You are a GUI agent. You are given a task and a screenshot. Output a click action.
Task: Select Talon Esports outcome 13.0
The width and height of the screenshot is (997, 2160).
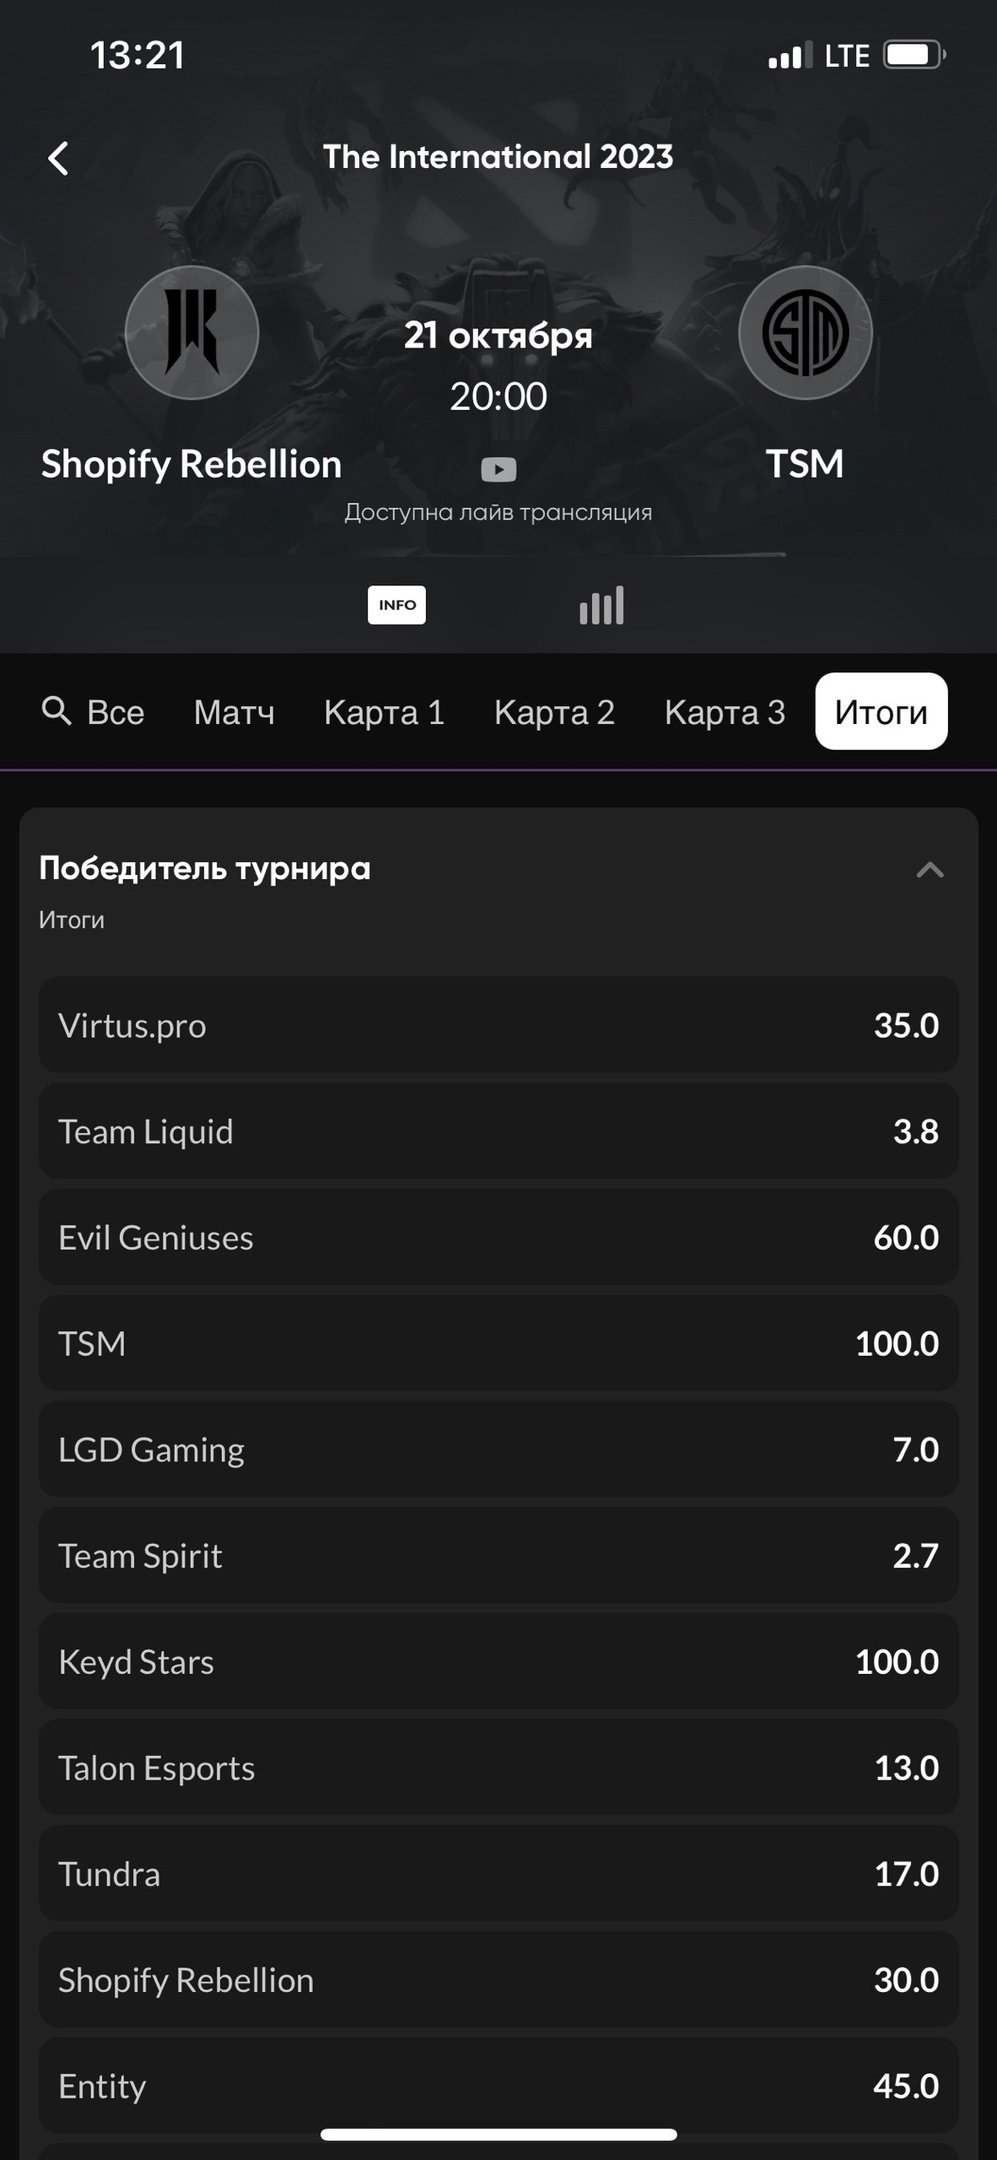[x=498, y=1768]
